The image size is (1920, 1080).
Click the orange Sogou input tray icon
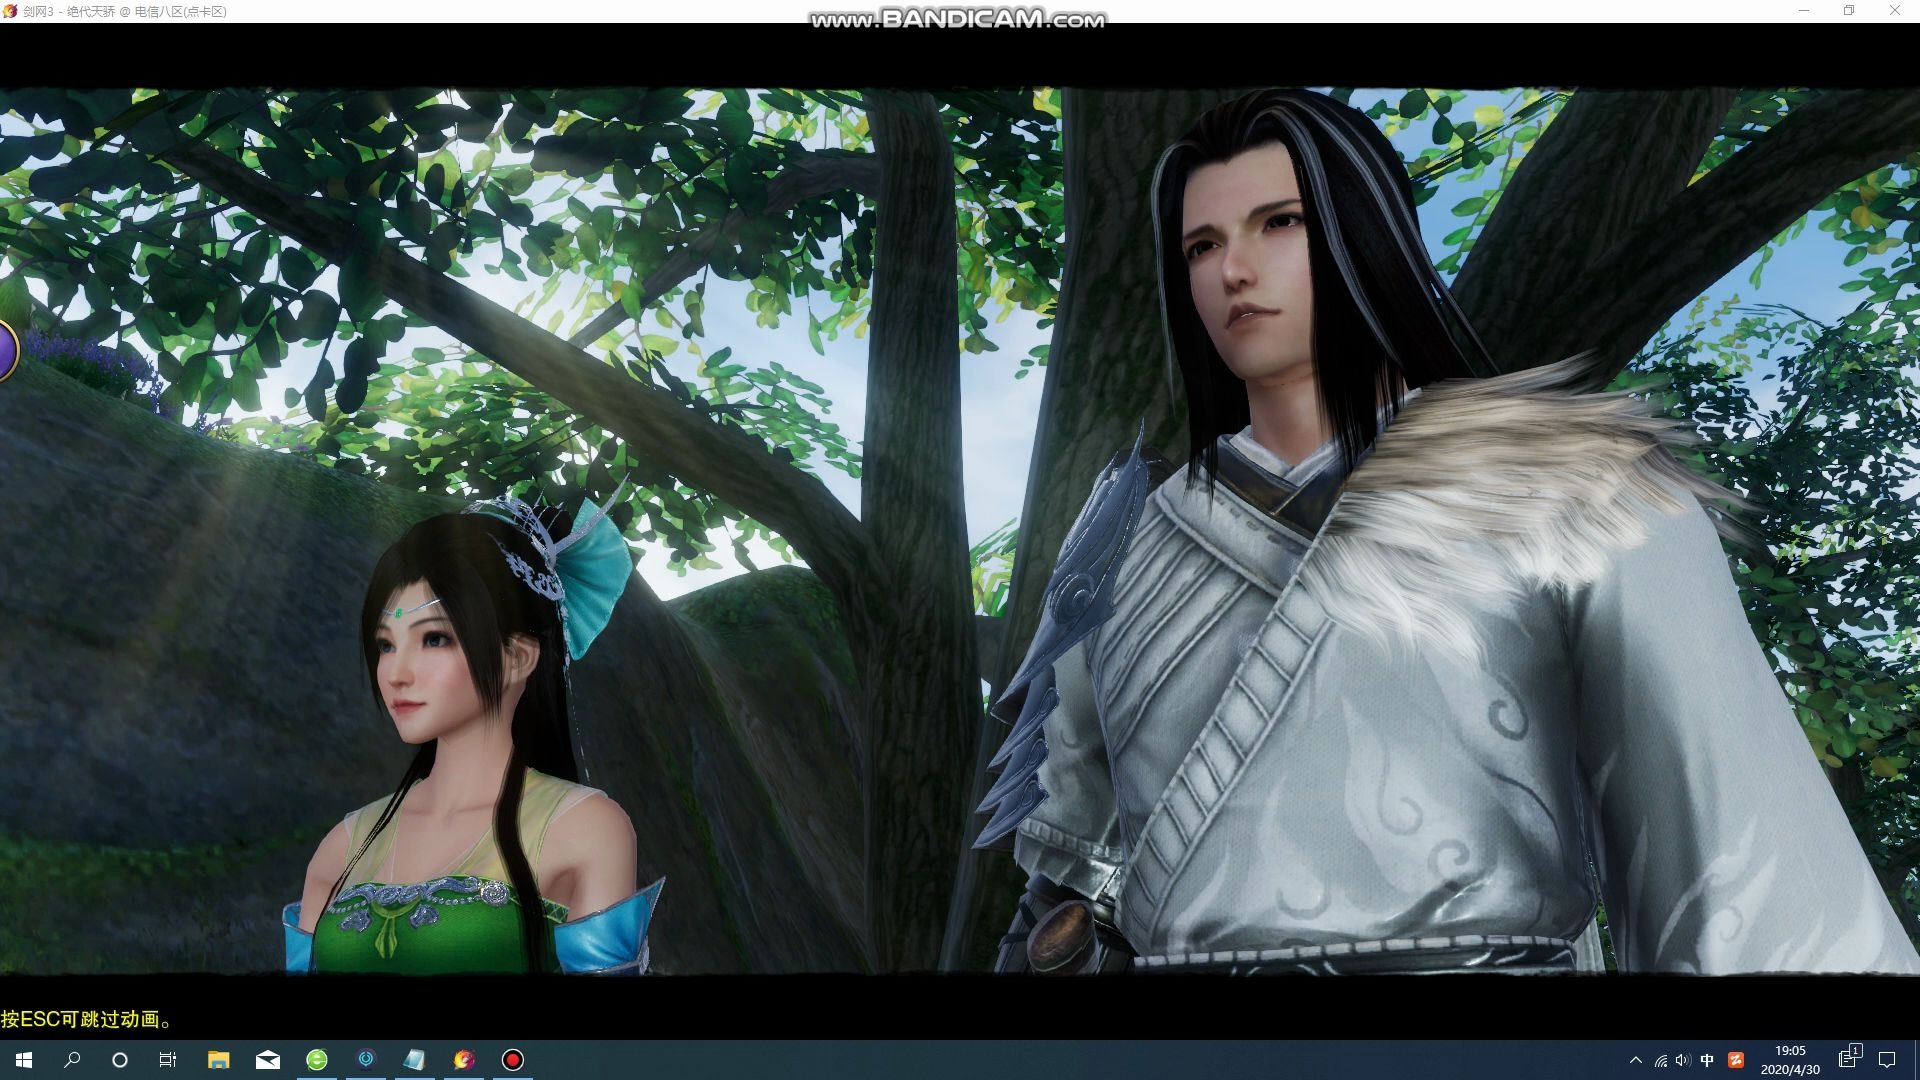coord(1736,1060)
